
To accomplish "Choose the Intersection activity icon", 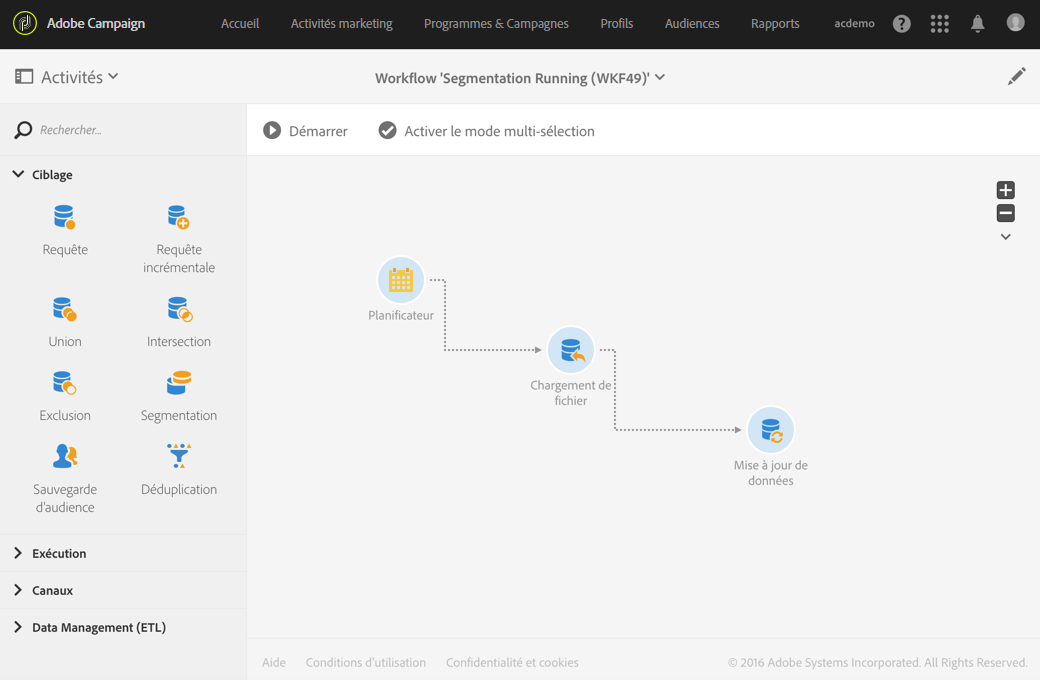I will [x=179, y=309].
